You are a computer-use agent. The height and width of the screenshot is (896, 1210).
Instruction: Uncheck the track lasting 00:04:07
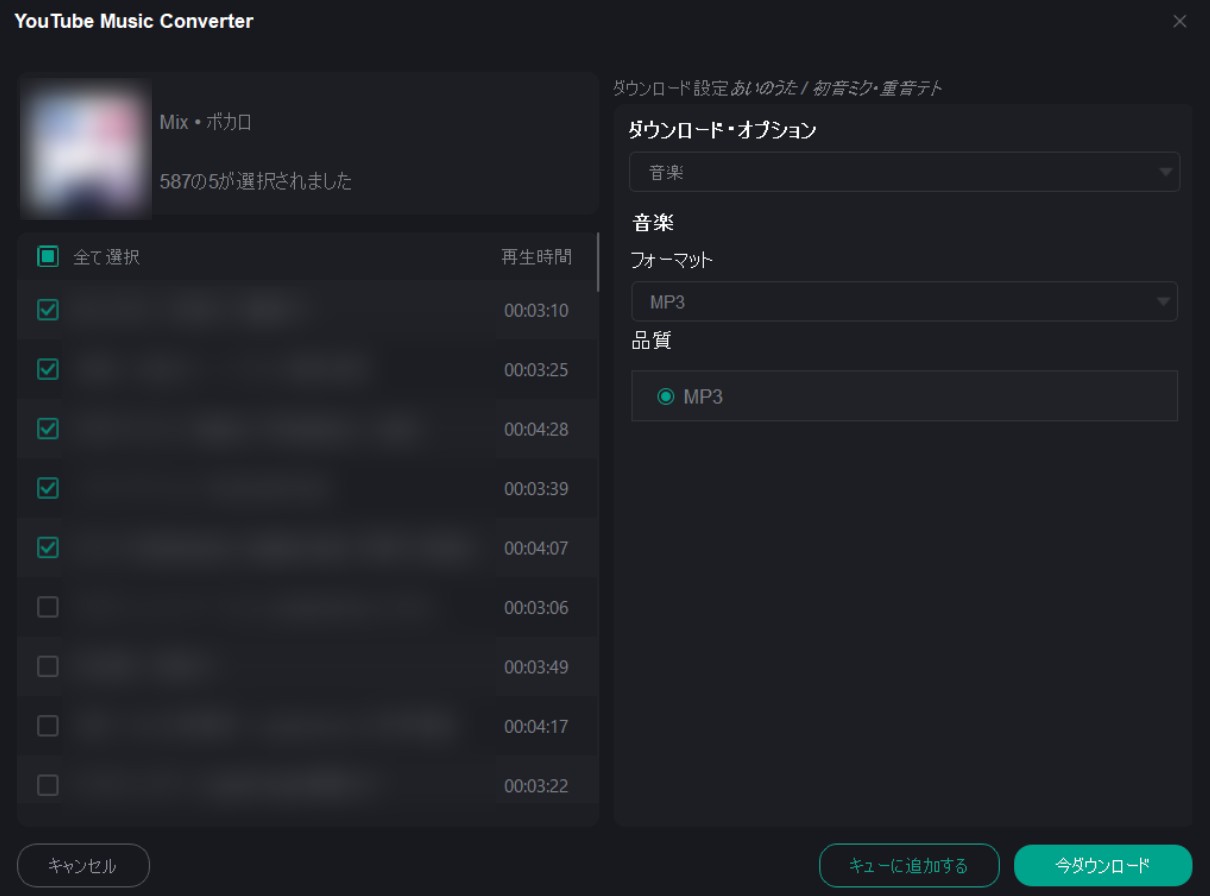(x=47, y=547)
